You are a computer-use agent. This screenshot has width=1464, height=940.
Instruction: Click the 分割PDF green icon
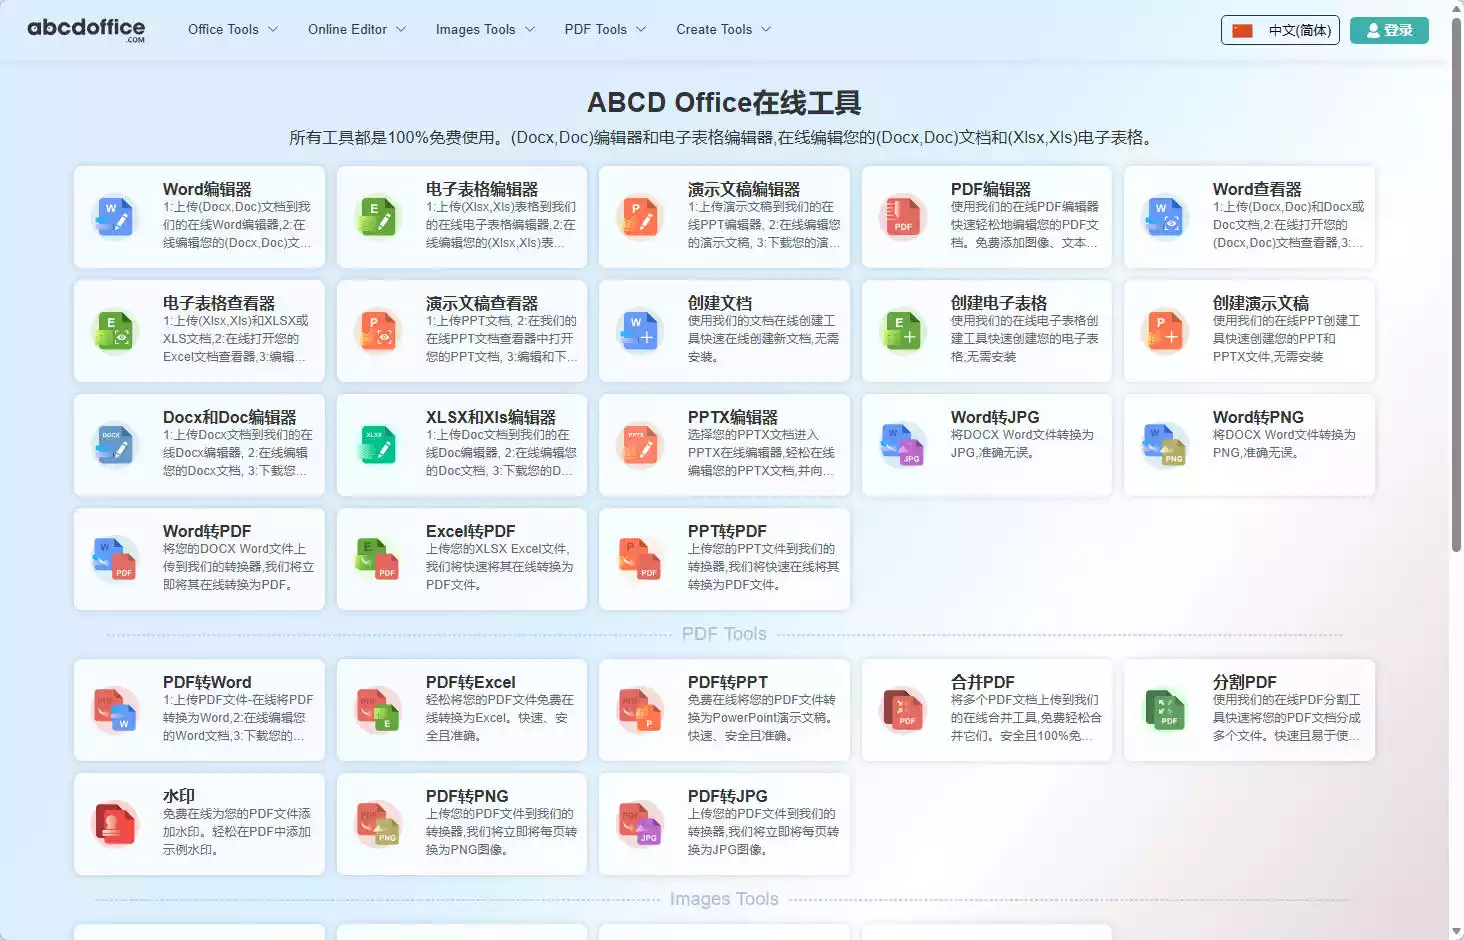[x=1165, y=710]
